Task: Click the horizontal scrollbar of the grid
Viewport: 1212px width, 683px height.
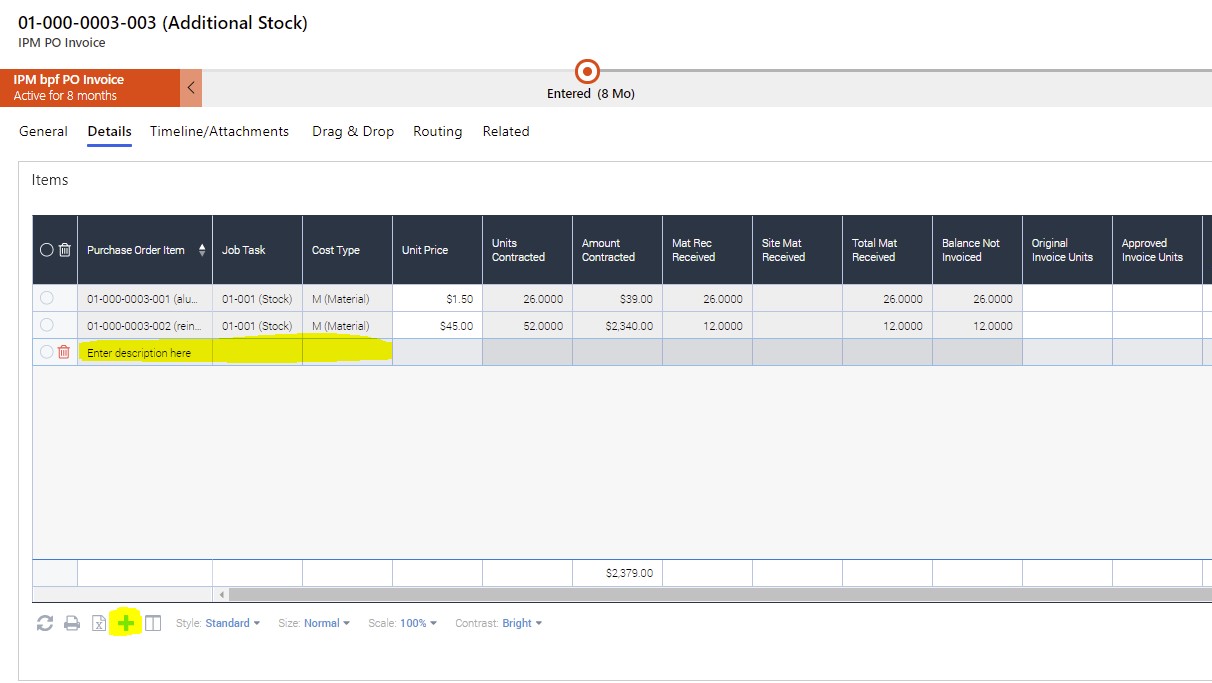Action: (x=720, y=594)
